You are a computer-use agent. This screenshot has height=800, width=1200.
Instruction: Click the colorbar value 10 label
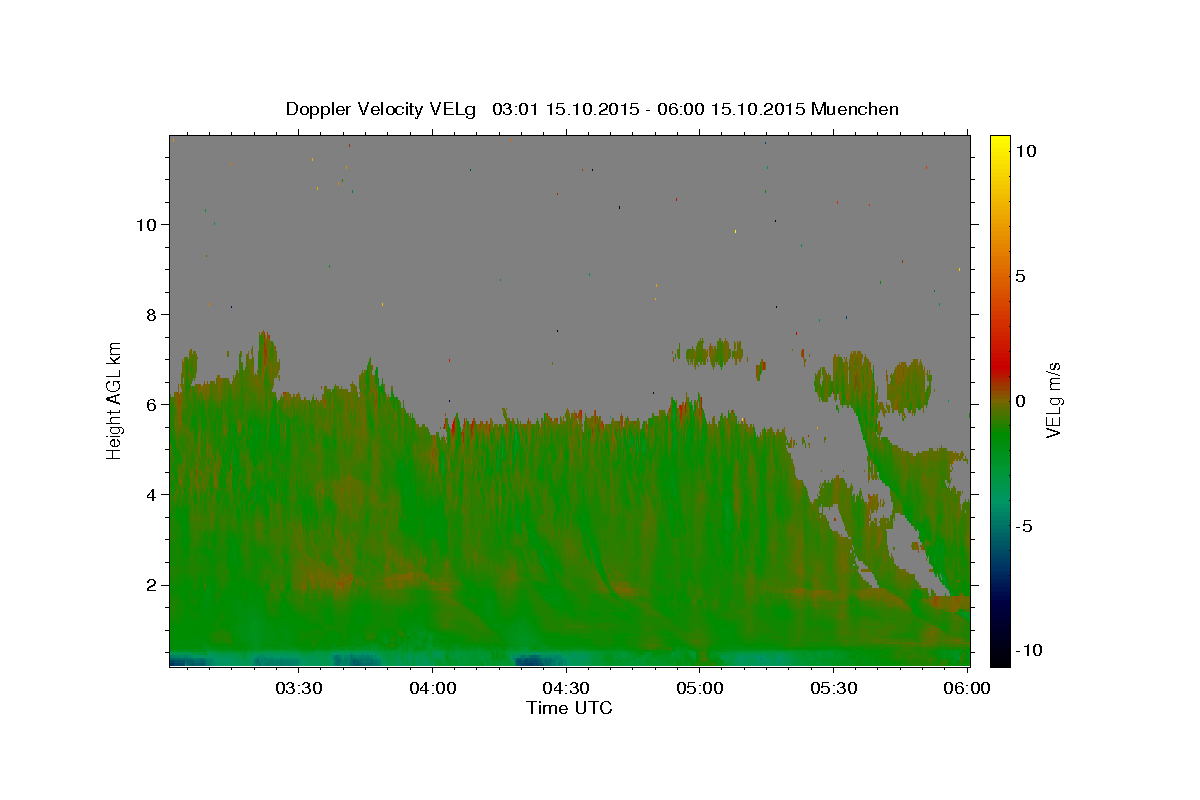point(1025,150)
